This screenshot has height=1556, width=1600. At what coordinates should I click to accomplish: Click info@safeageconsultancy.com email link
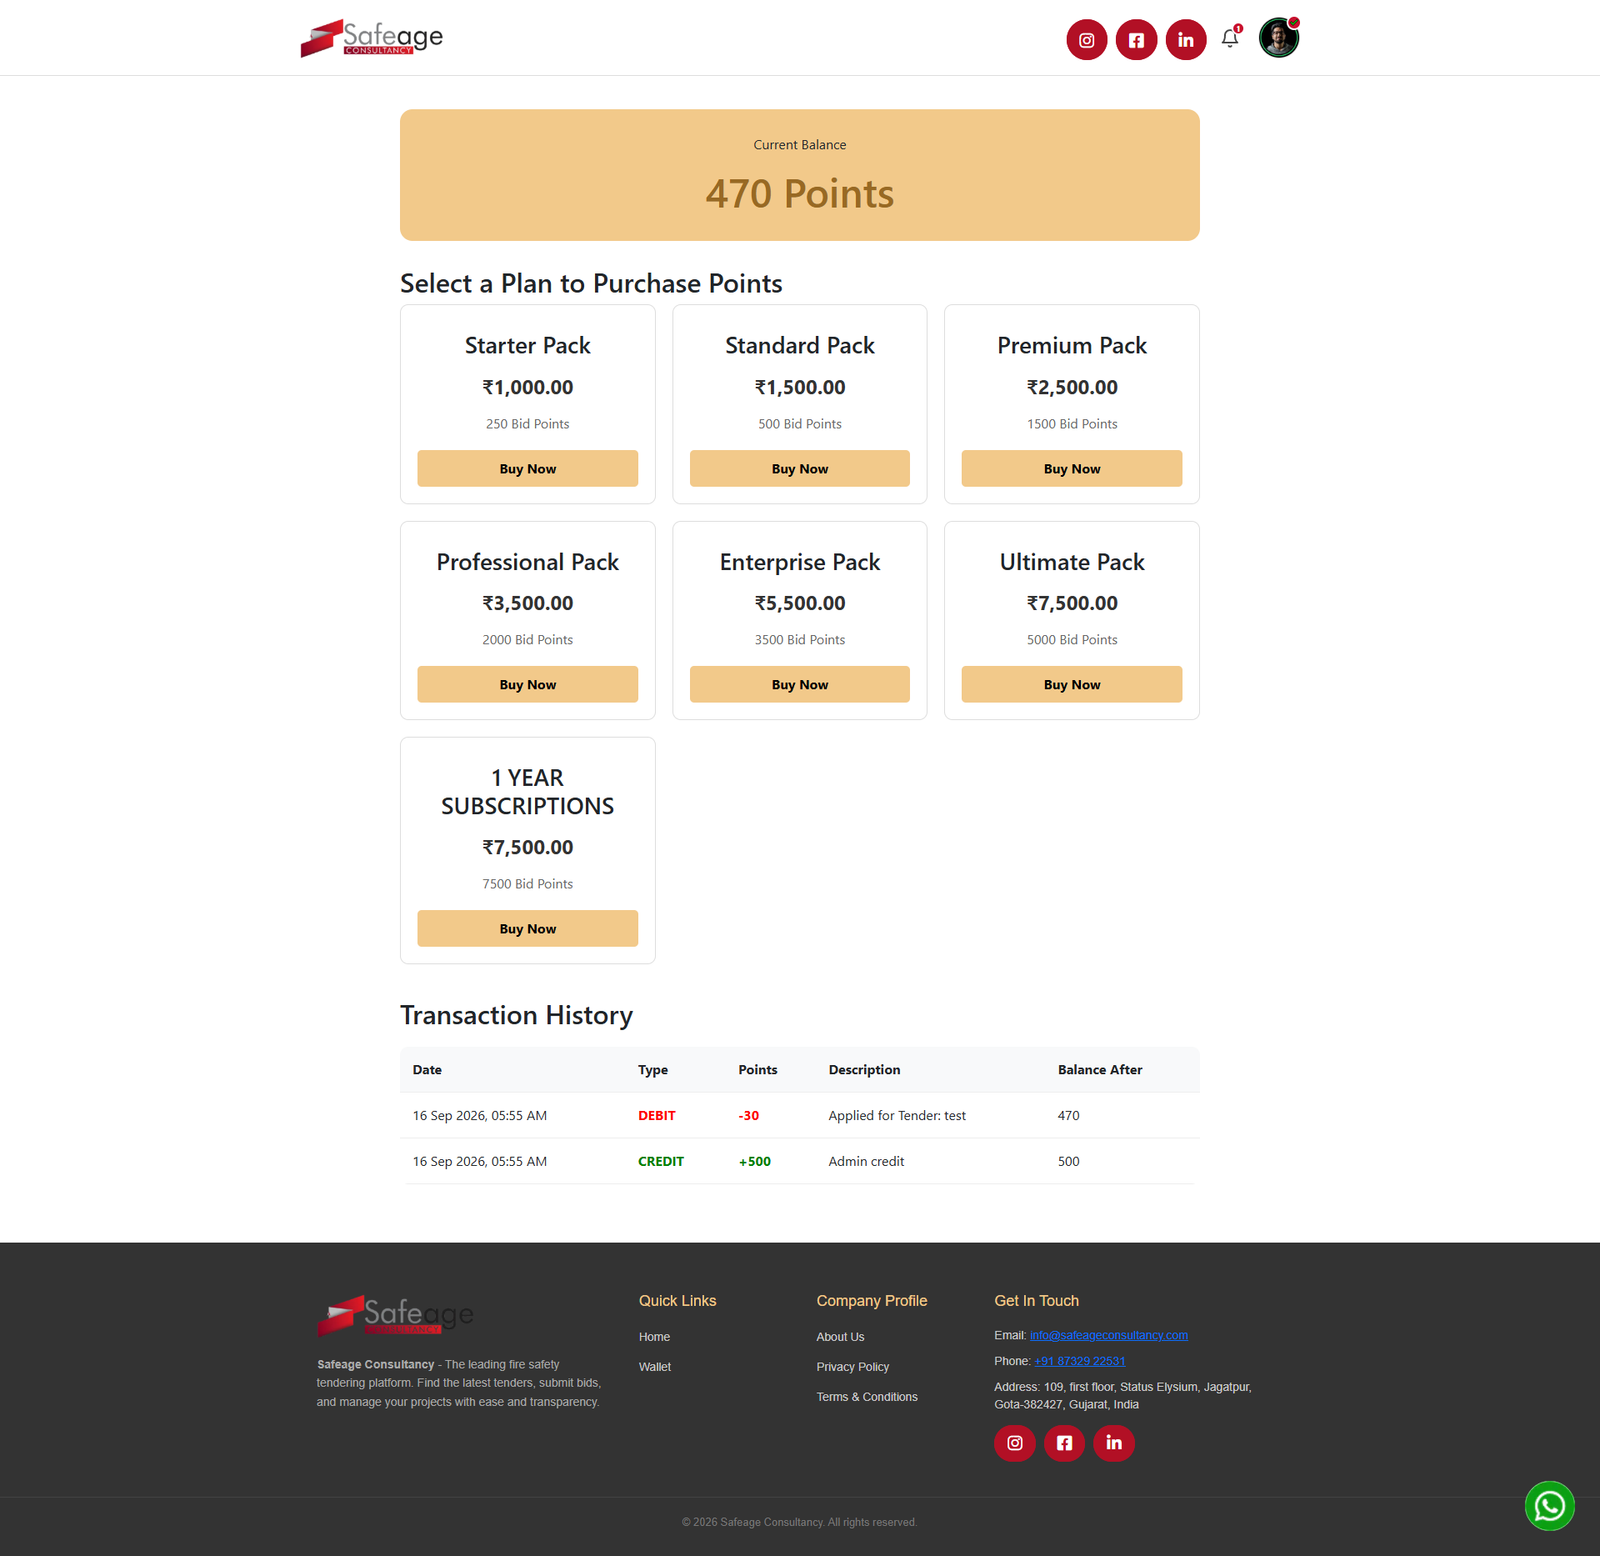pos(1109,1335)
